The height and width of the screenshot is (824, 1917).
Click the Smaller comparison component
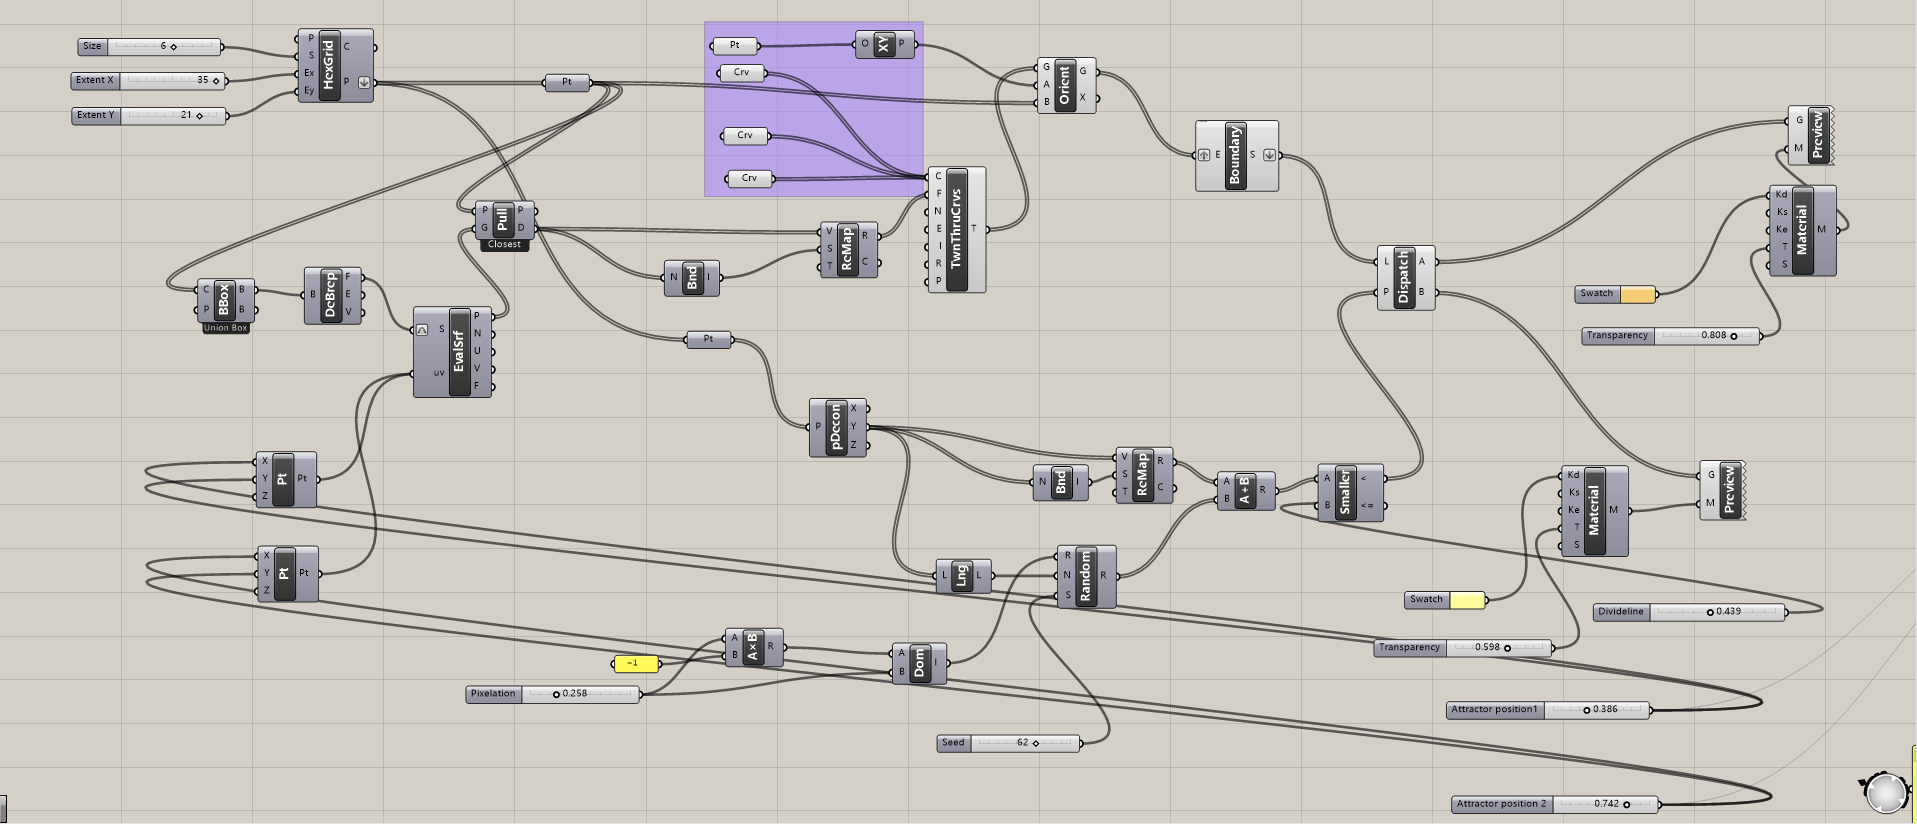(1346, 492)
